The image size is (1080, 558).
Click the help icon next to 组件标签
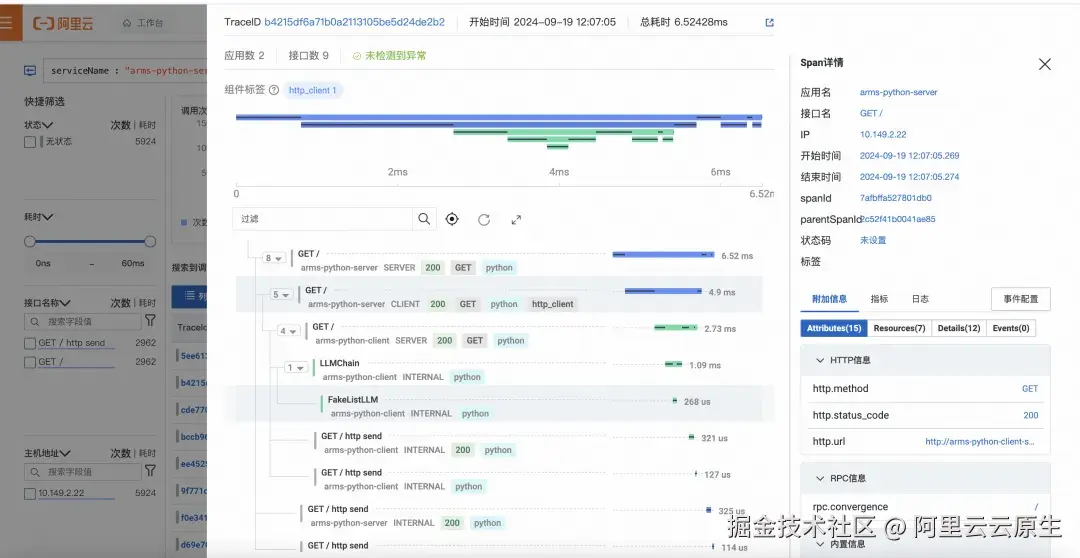pos(273,90)
